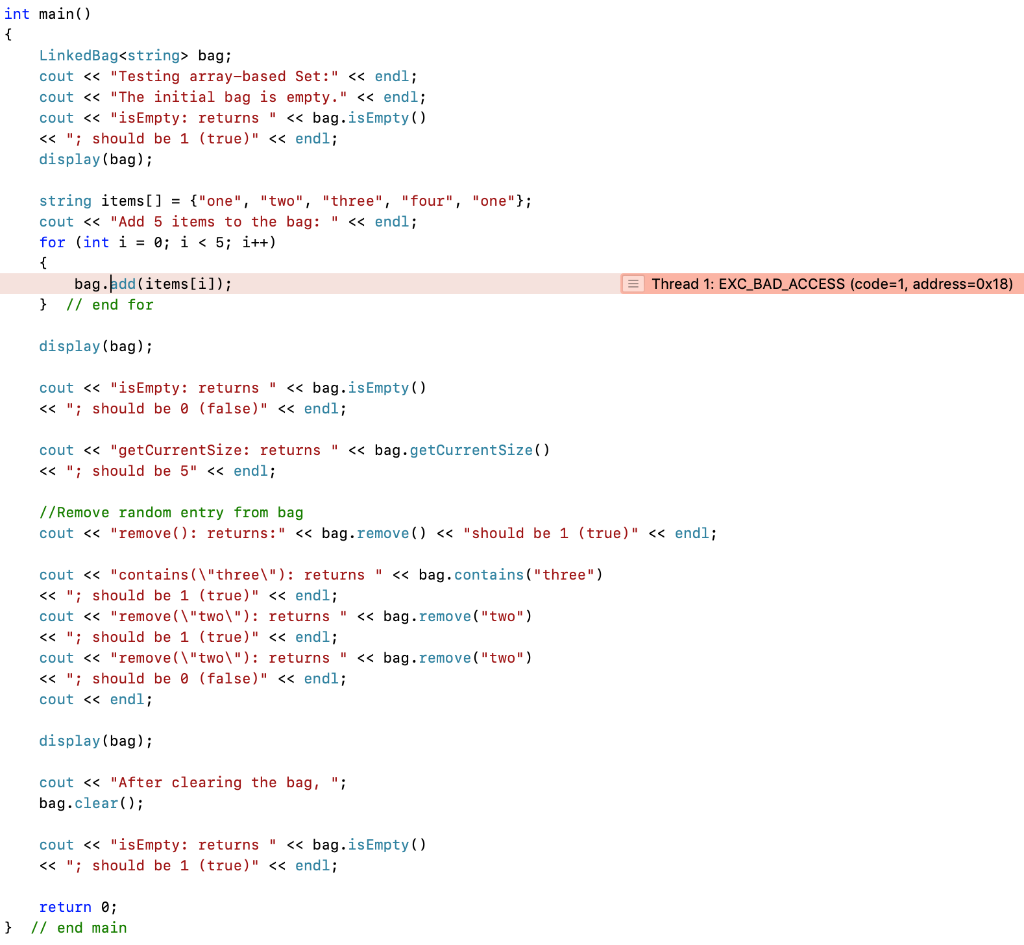Select the LinkedBag type identifier
The width and height of the screenshot is (1024, 945).
[x=76, y=55]
